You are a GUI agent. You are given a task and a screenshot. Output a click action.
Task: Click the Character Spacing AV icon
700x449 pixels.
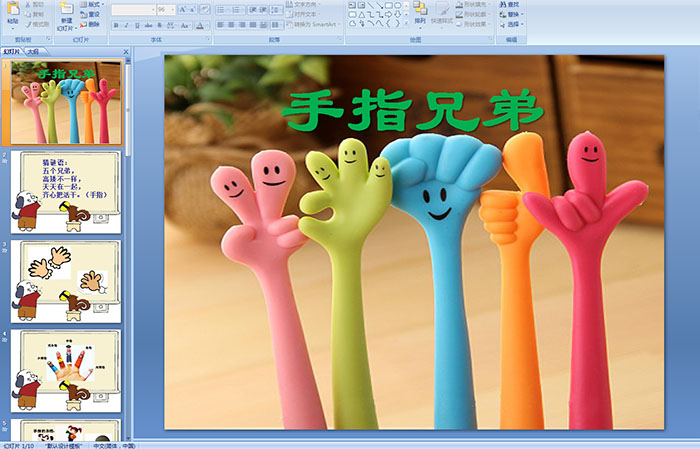click(x=171, y=25)
